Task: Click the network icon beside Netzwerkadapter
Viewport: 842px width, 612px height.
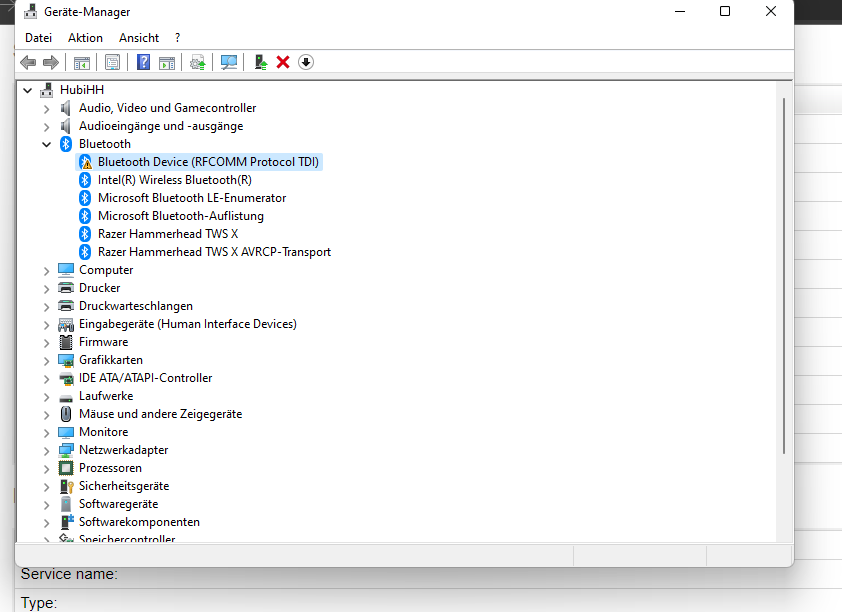Action: tap(66, 450)
